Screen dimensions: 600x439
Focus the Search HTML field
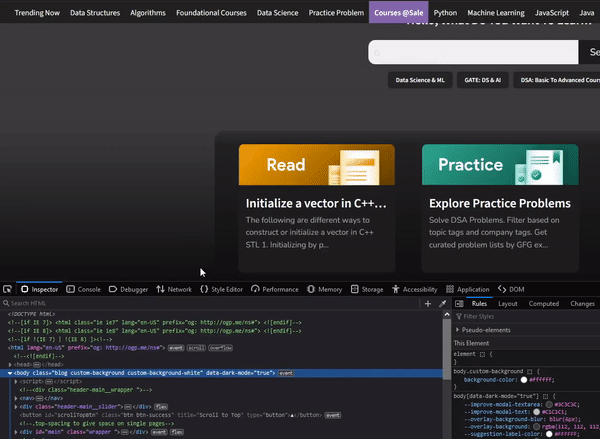(210, 303)
